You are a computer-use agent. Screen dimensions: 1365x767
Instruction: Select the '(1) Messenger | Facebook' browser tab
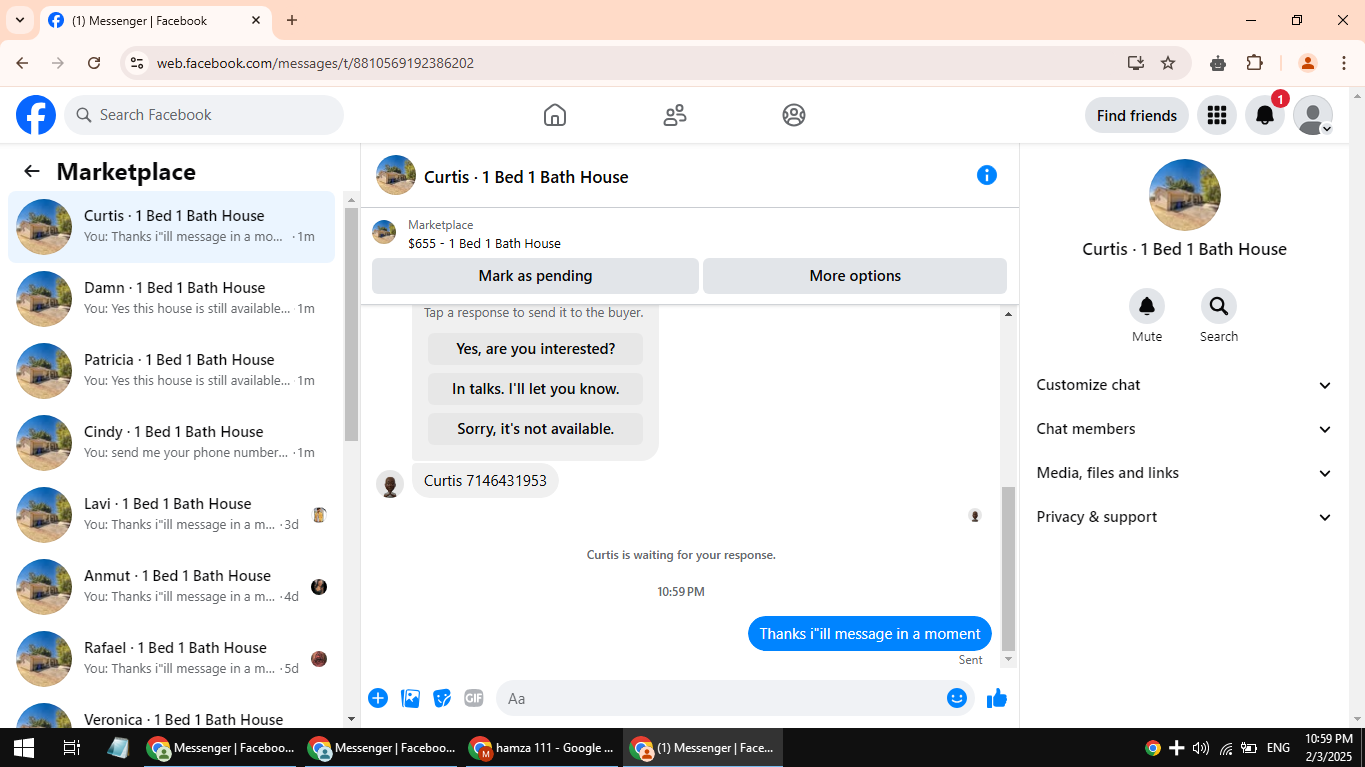pos(155,20)
